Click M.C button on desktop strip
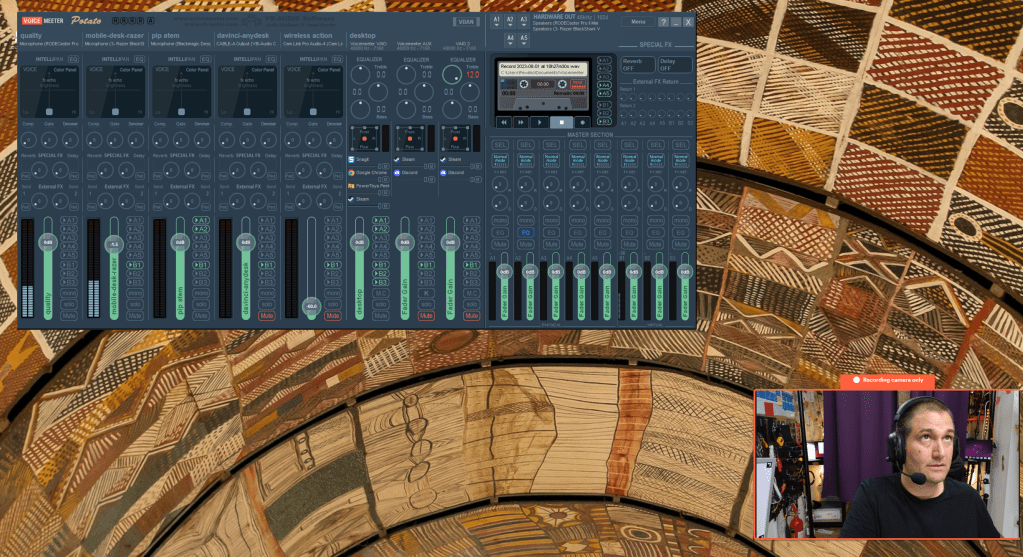 point(381,294)
